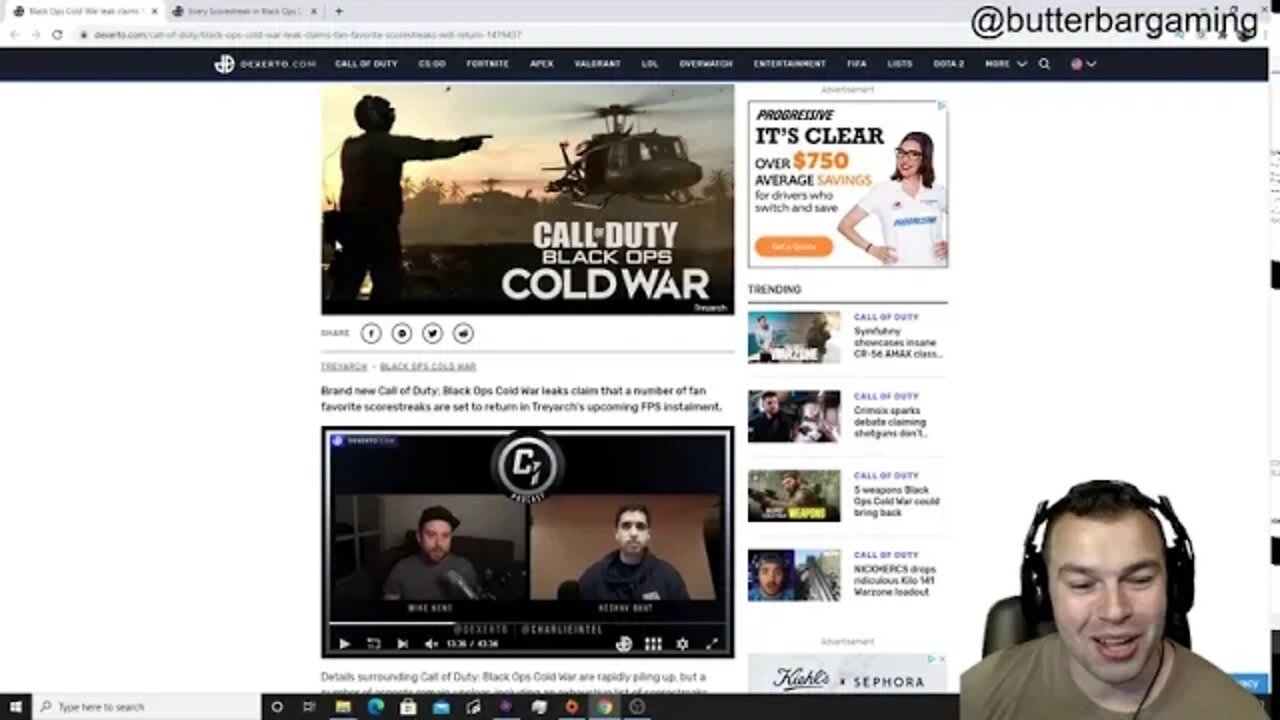Open Task View on the taskbar

click(x=309, y=707)
